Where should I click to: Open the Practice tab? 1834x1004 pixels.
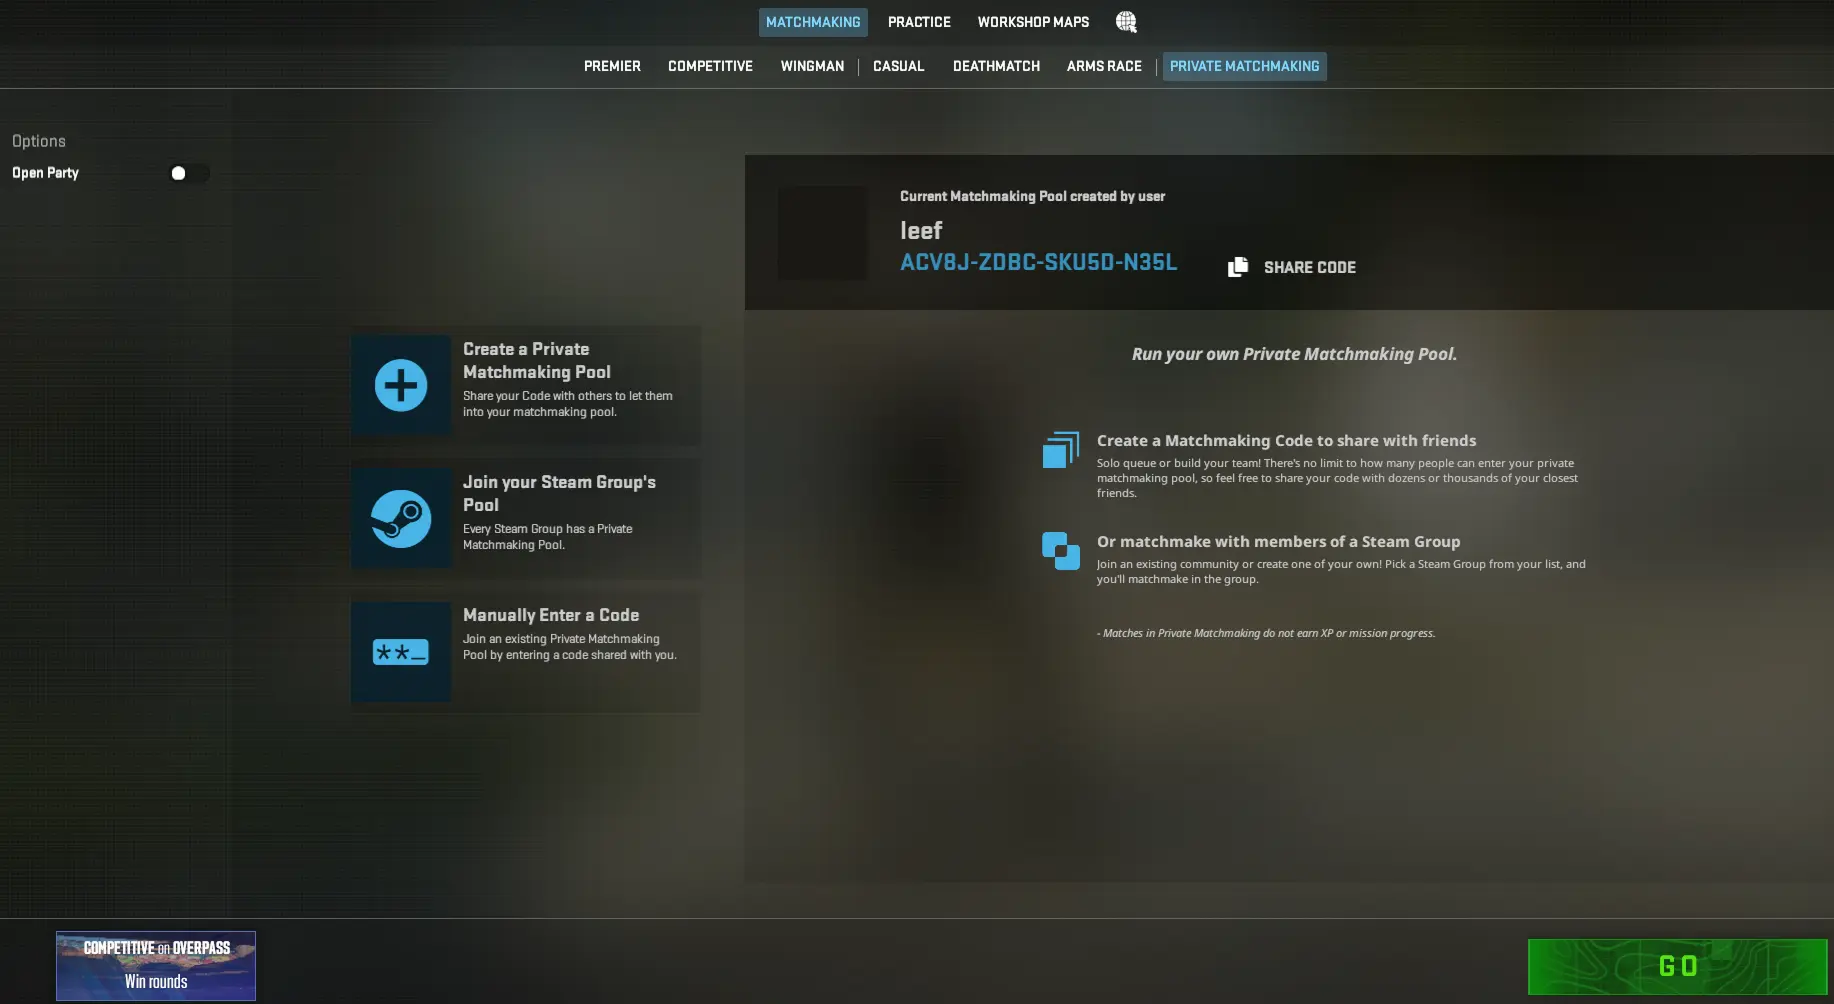[919, 22]
